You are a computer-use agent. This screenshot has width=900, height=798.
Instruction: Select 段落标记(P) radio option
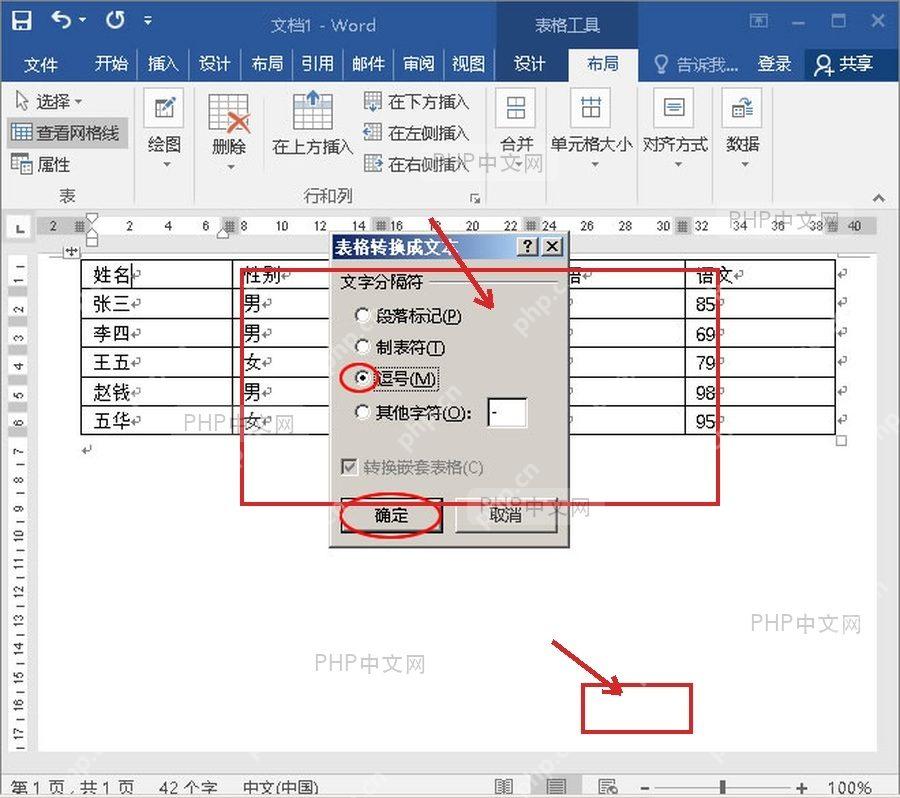(x=408, y=316)
